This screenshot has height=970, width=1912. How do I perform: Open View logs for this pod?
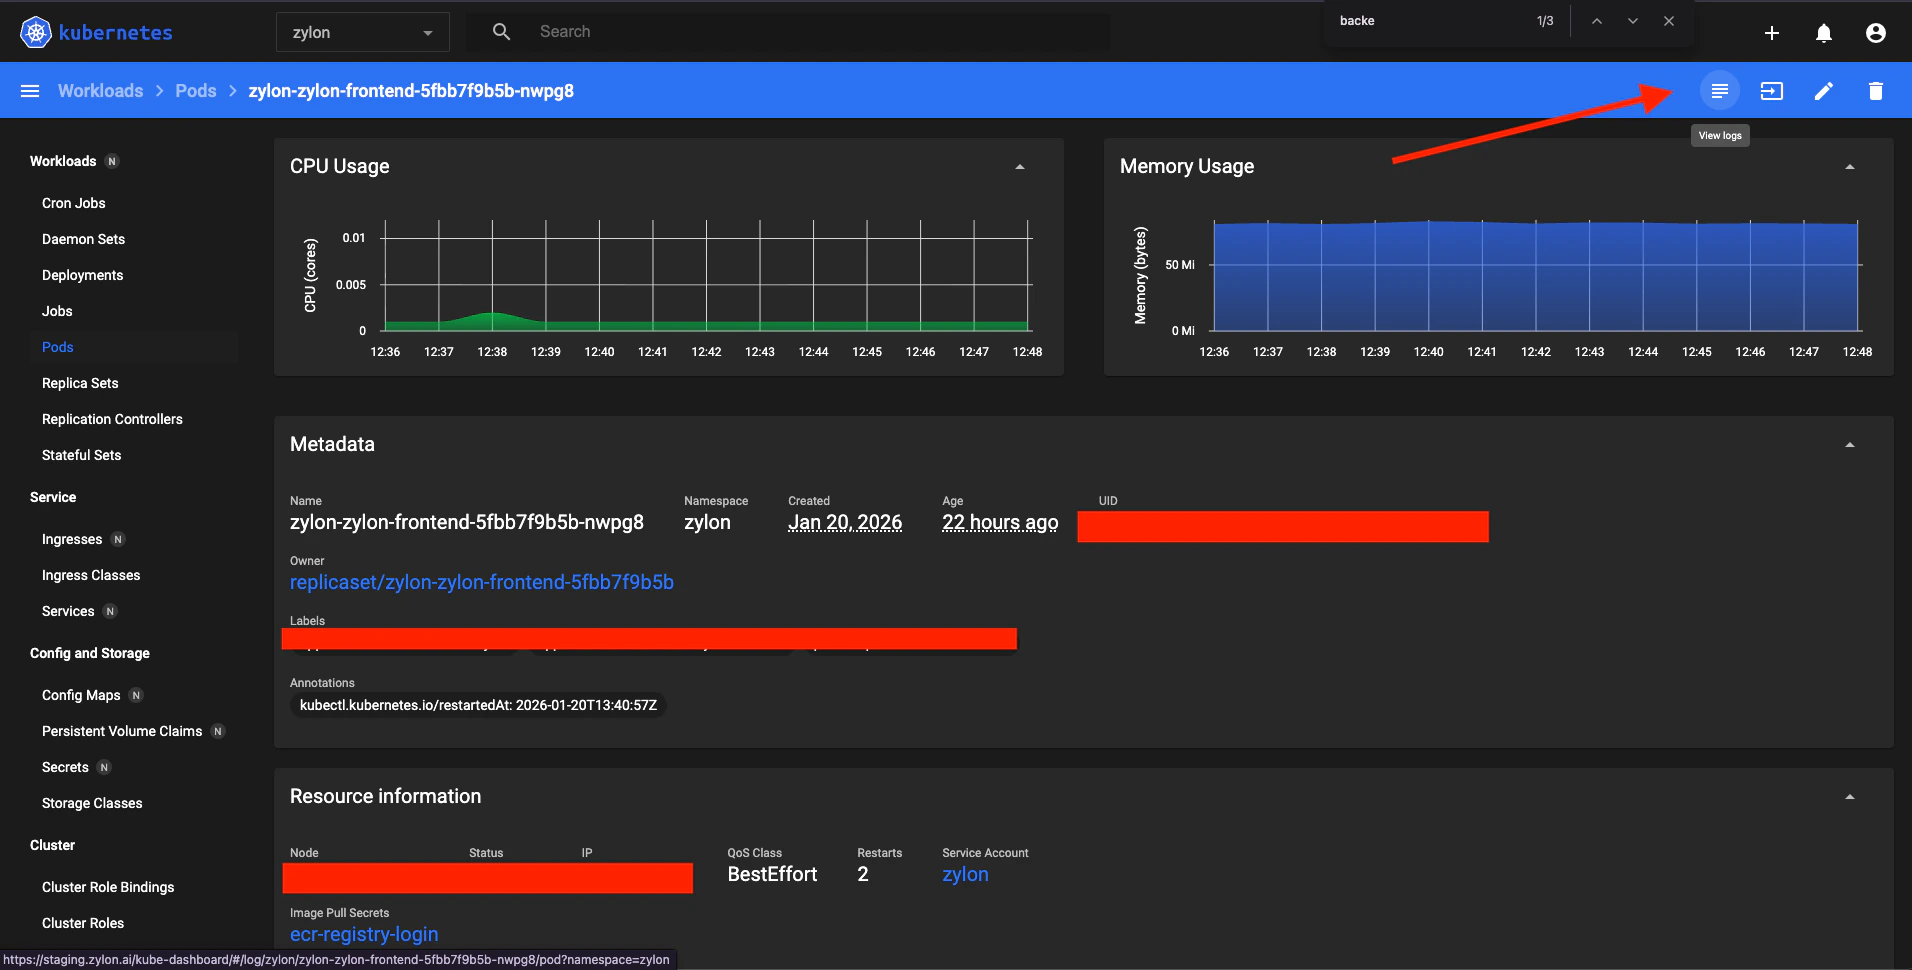pyautogui.click(x=1720, y=91)
